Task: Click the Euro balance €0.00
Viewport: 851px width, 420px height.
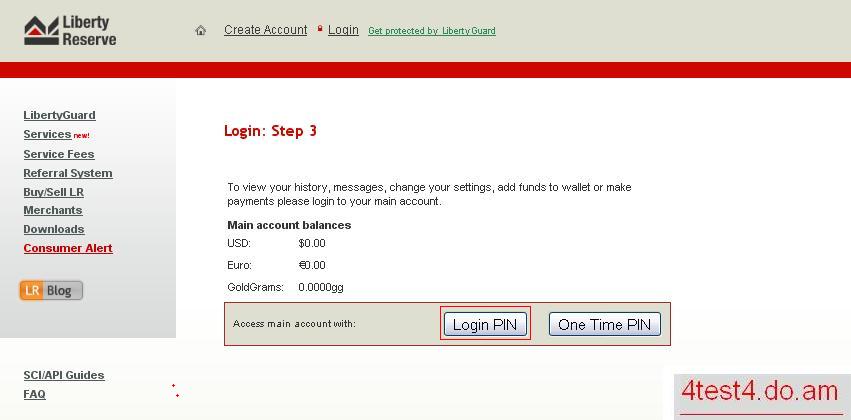Action: pyautogui.click(x=312, y=265)
